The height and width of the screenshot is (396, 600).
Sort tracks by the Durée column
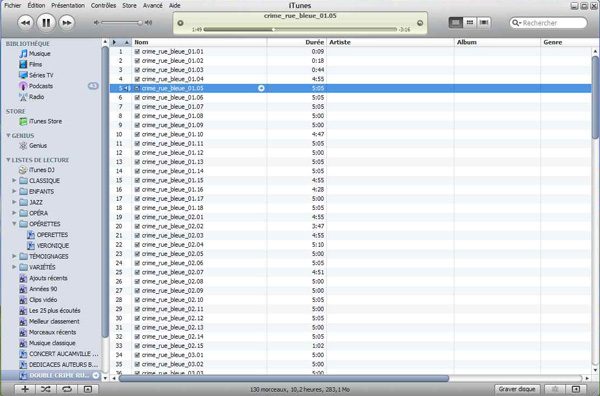(297, 42)
